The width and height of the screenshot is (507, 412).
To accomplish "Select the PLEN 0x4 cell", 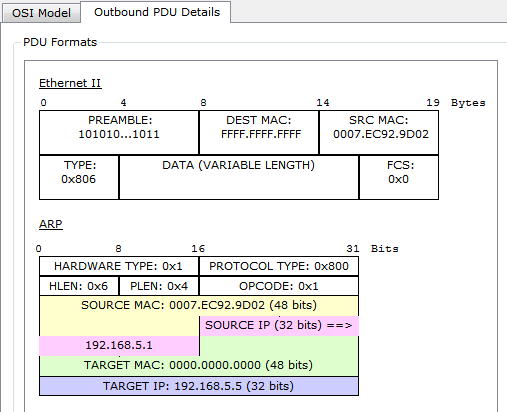I will [159, 286].
